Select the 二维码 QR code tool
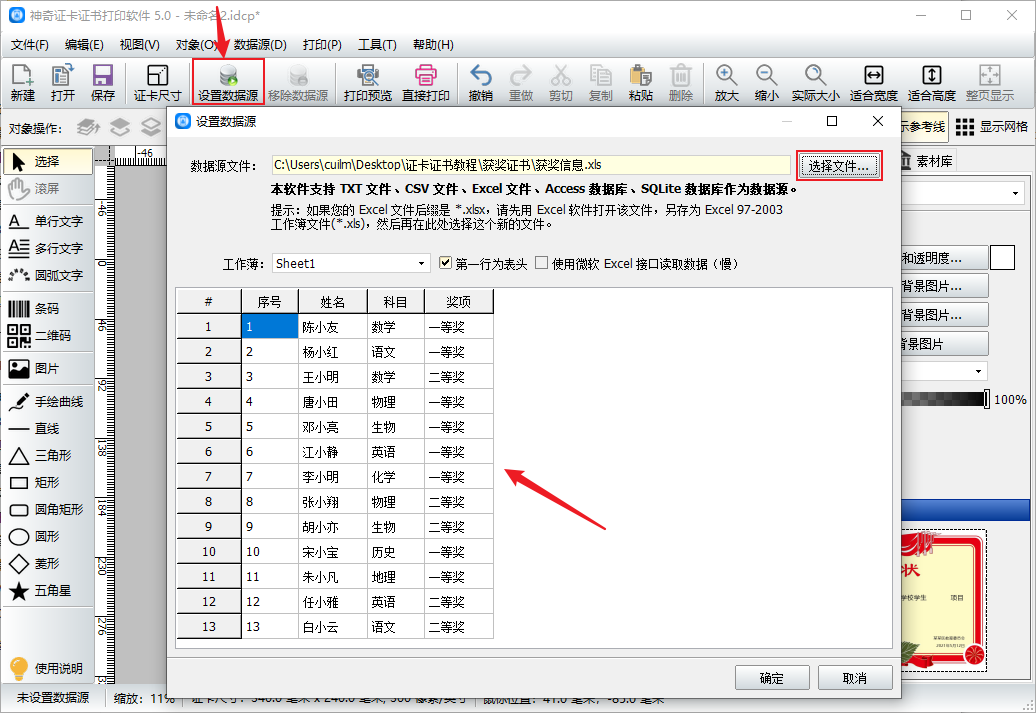 [48, 336]
